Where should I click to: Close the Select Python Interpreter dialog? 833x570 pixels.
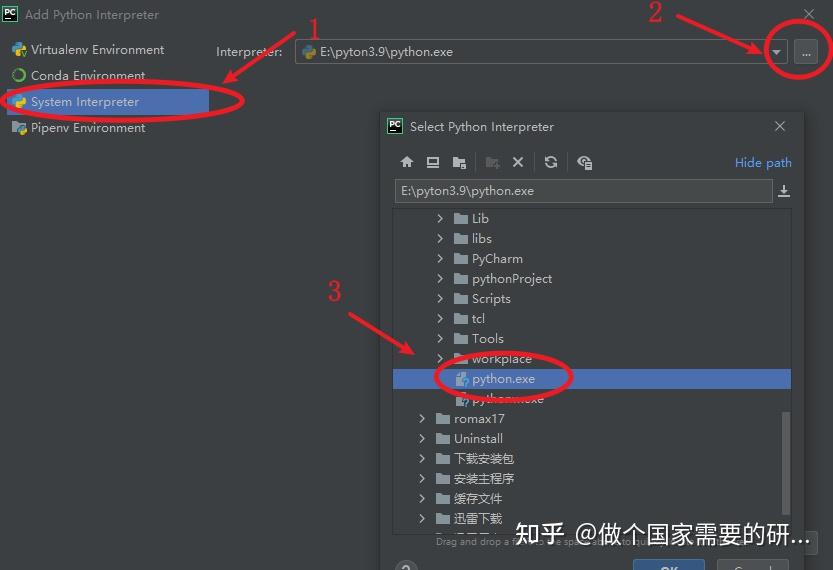point(779,126)
